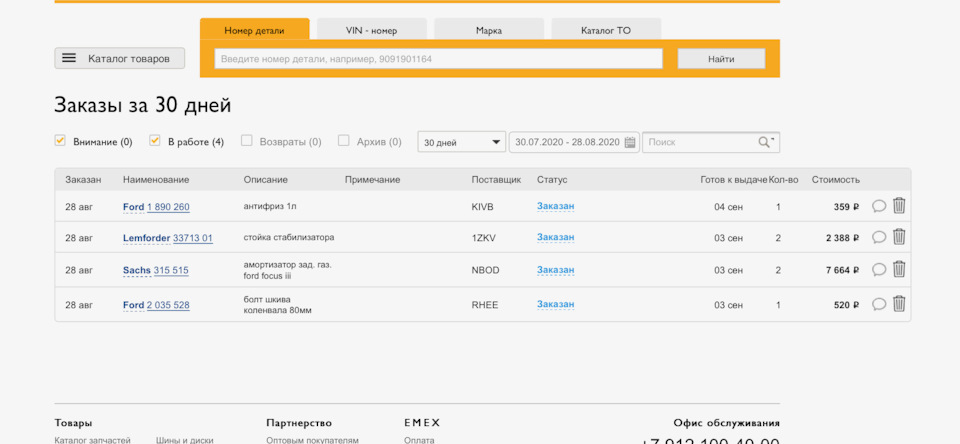
Task: Expand Заказан status for Sachs row
Action: coord(555,269)
